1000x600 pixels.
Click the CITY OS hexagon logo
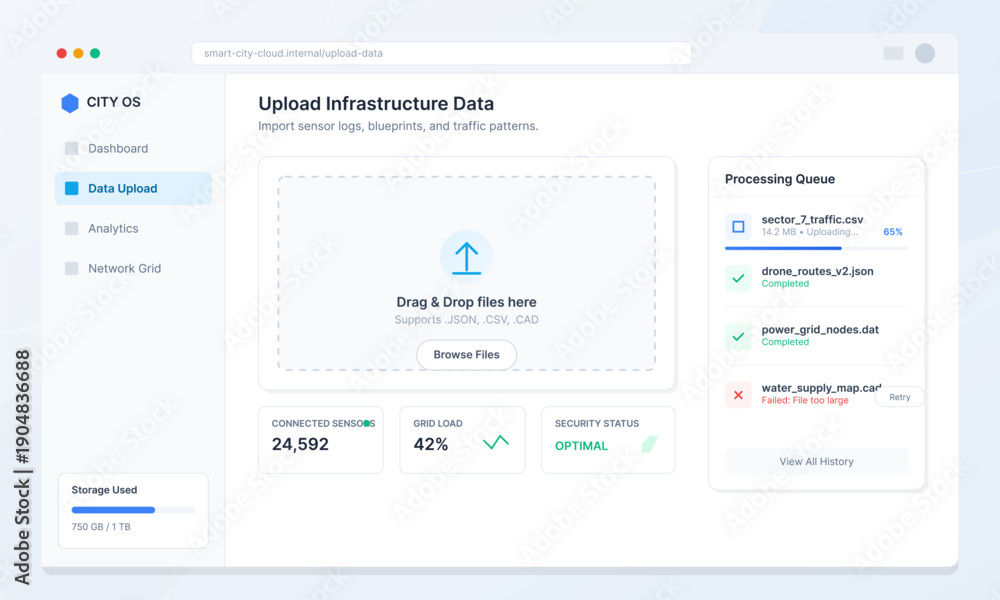tap(70, 103)
